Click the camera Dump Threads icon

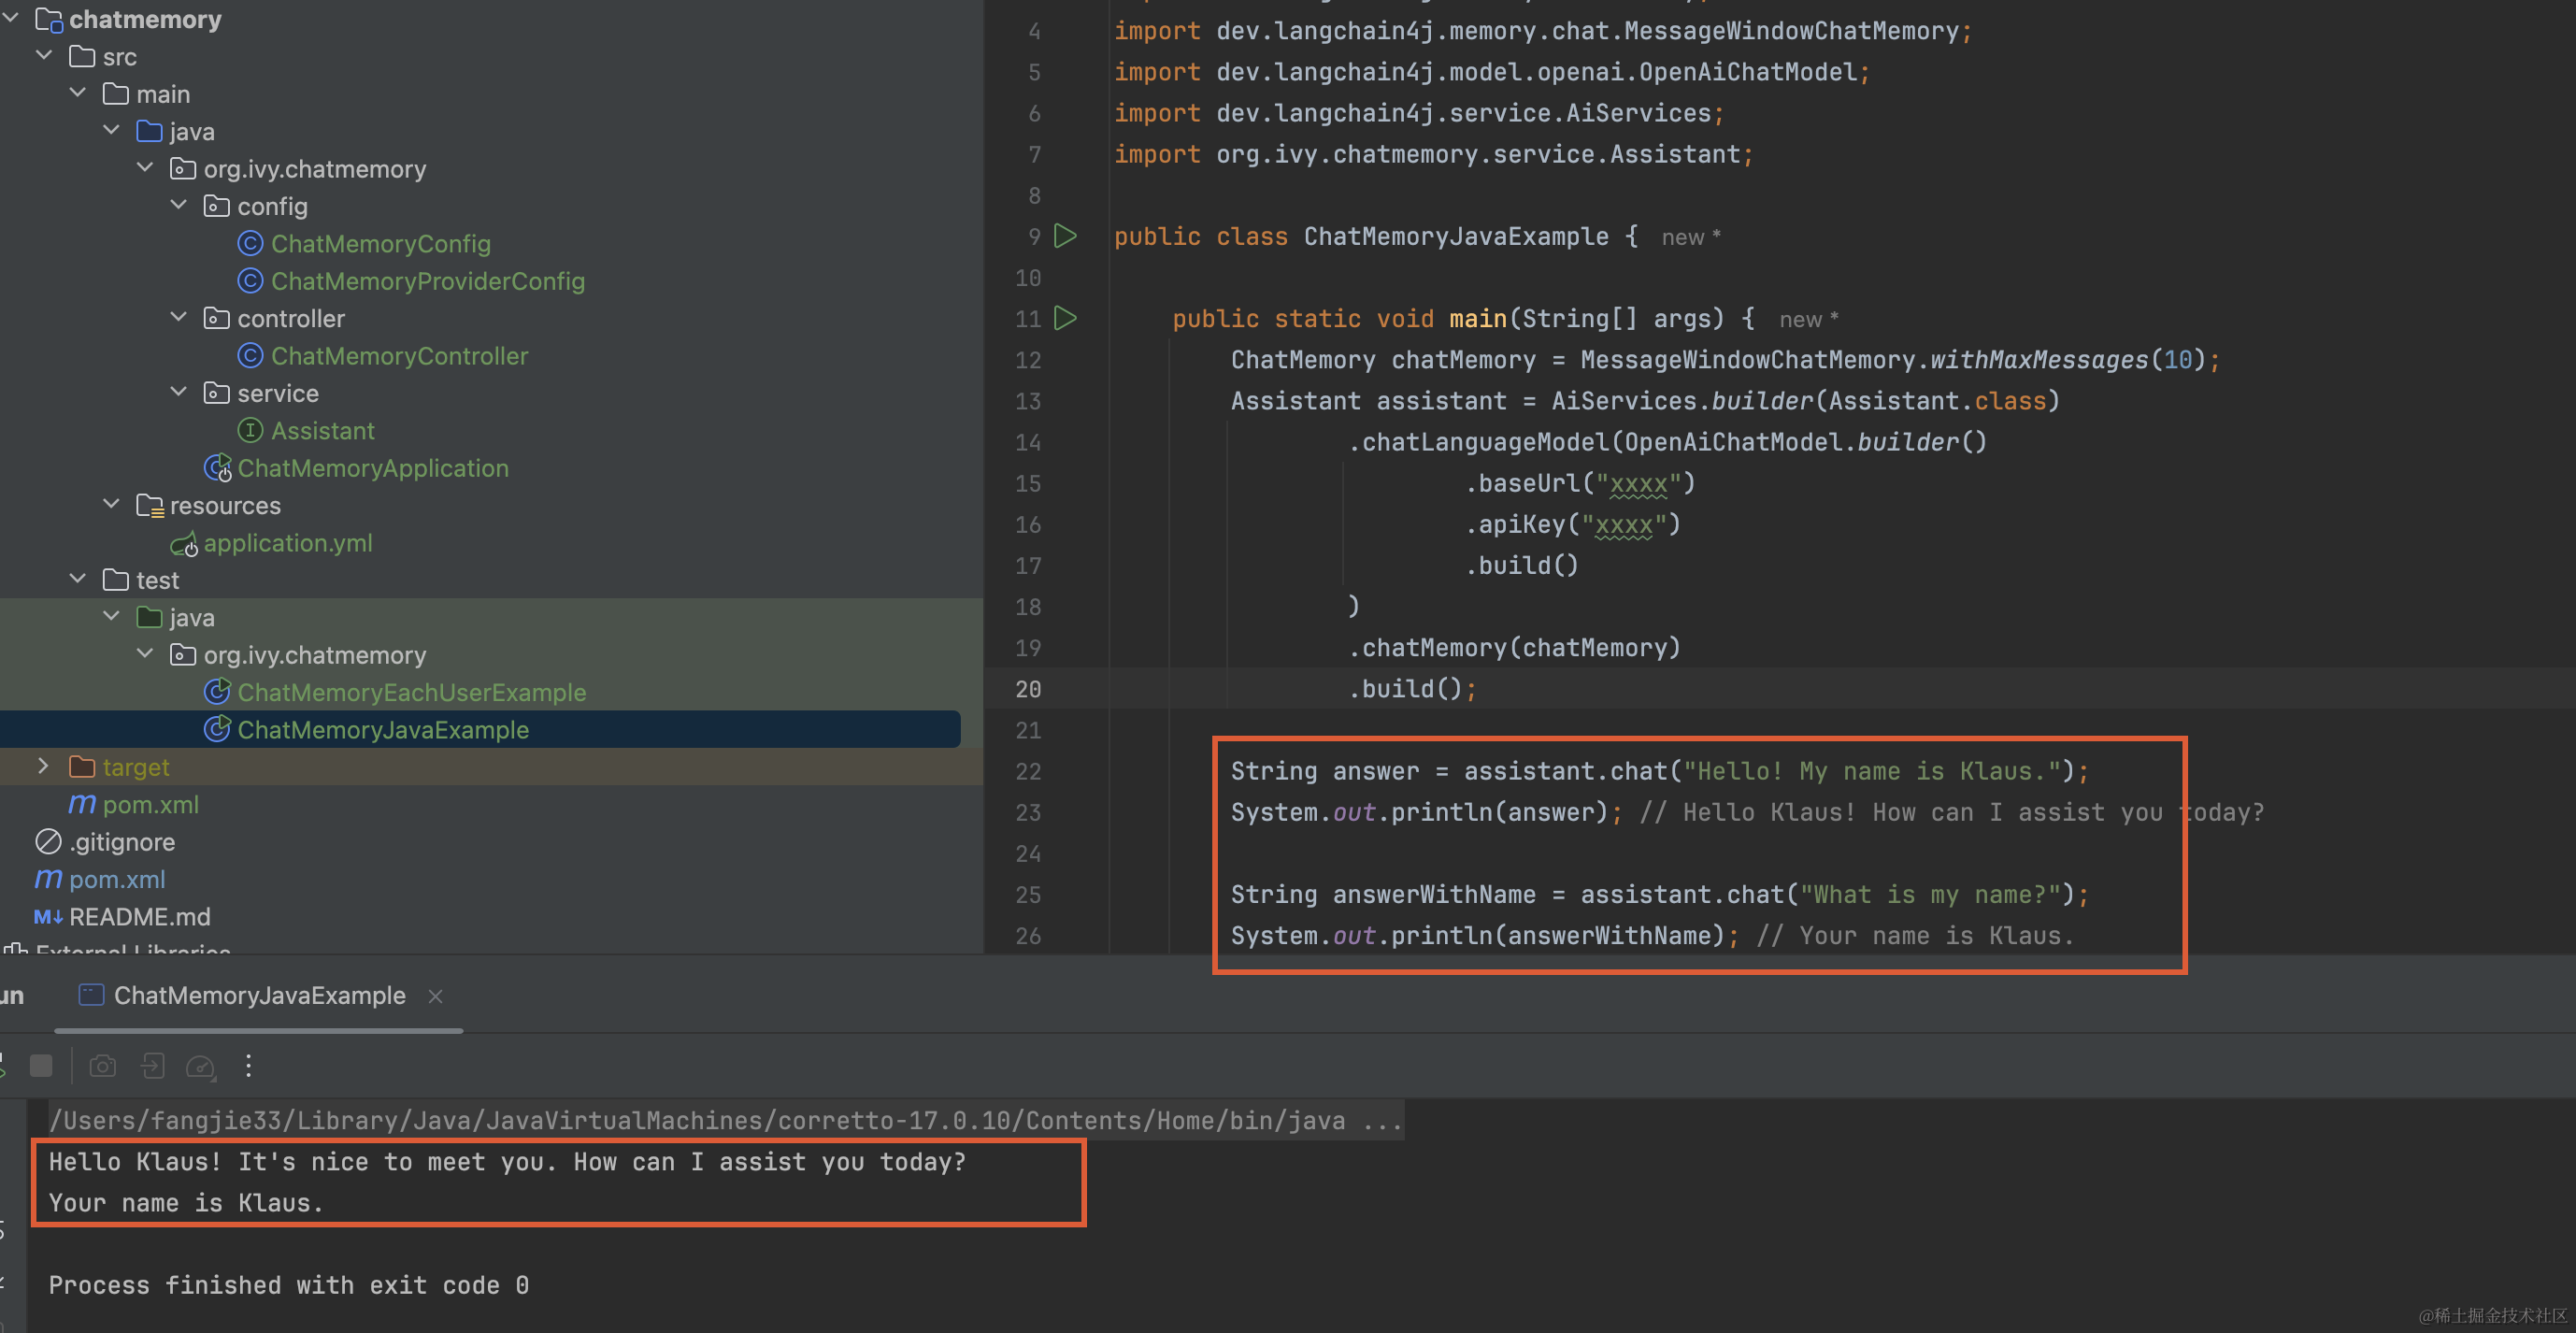103,1066
